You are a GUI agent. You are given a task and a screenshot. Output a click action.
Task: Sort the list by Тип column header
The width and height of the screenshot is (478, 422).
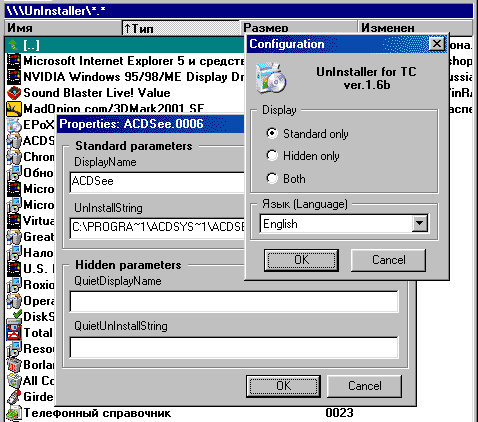[x=181, y=28]
